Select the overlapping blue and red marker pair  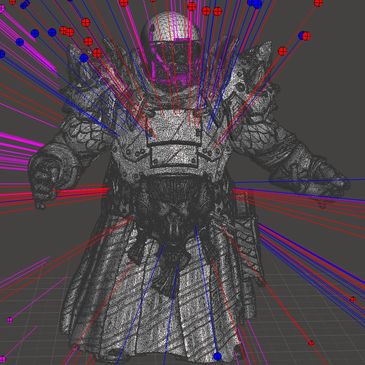point(304,36)
